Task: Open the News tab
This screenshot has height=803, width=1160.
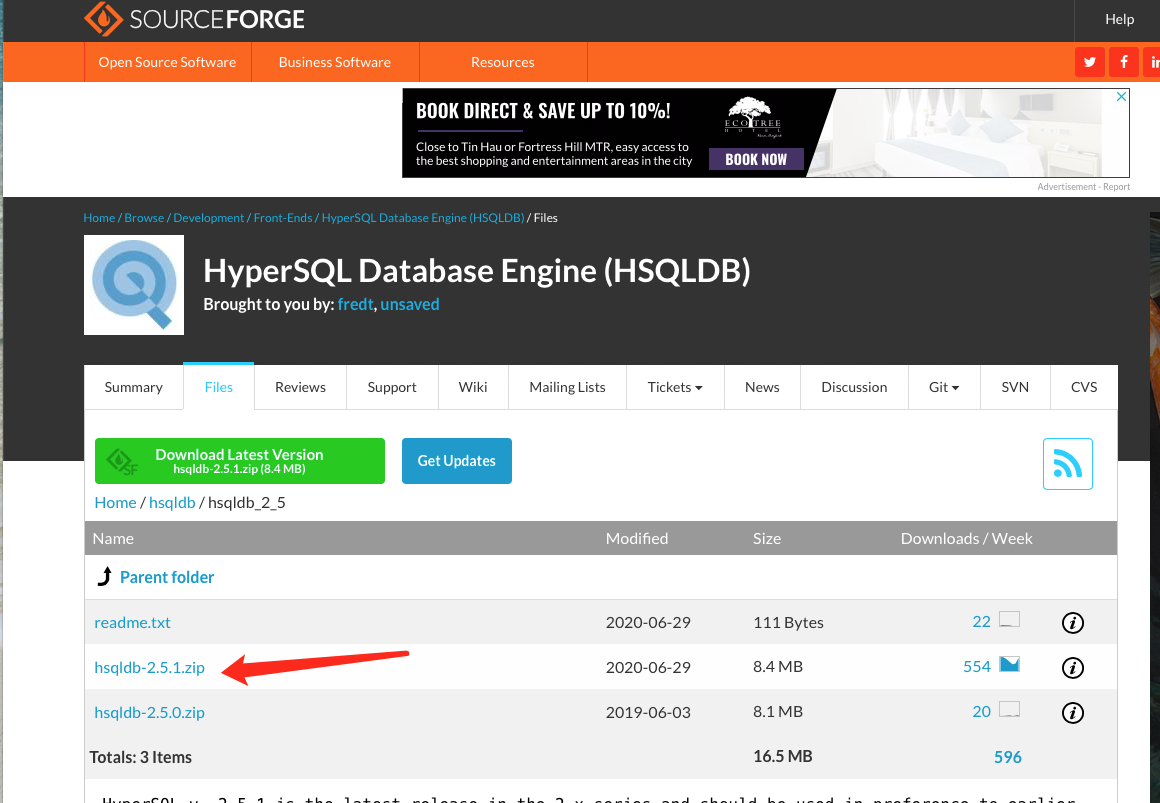Action: (x=762, y=387)
